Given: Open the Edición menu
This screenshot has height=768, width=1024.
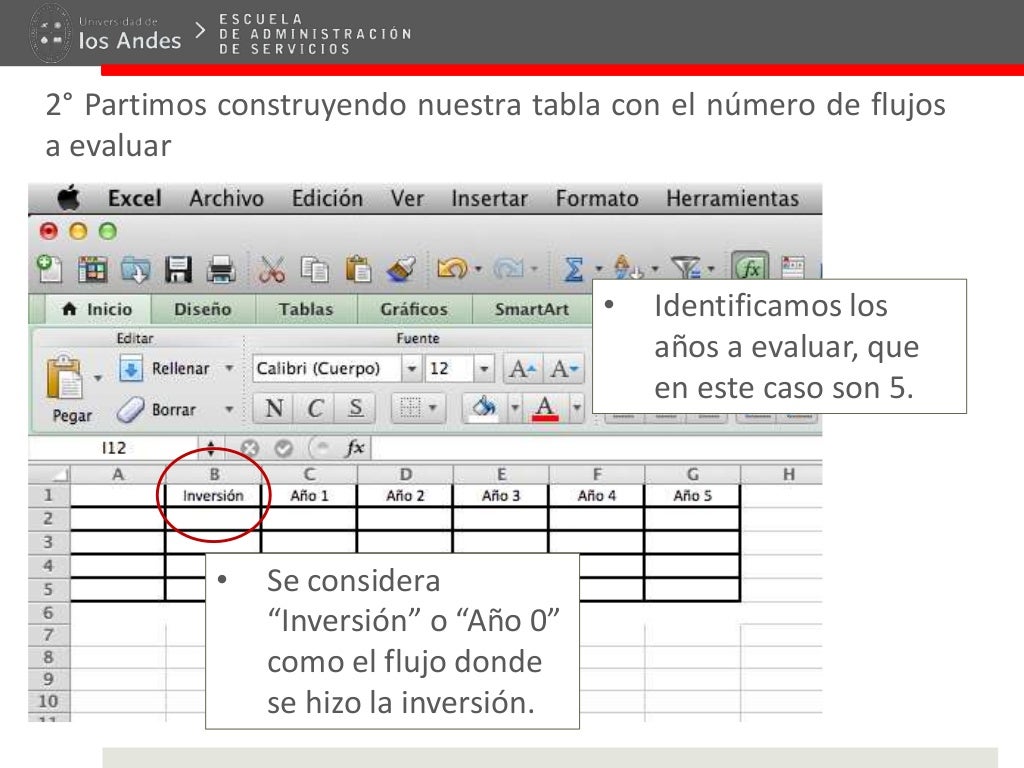Looking at the screenshot, I should tap(327, 198).
